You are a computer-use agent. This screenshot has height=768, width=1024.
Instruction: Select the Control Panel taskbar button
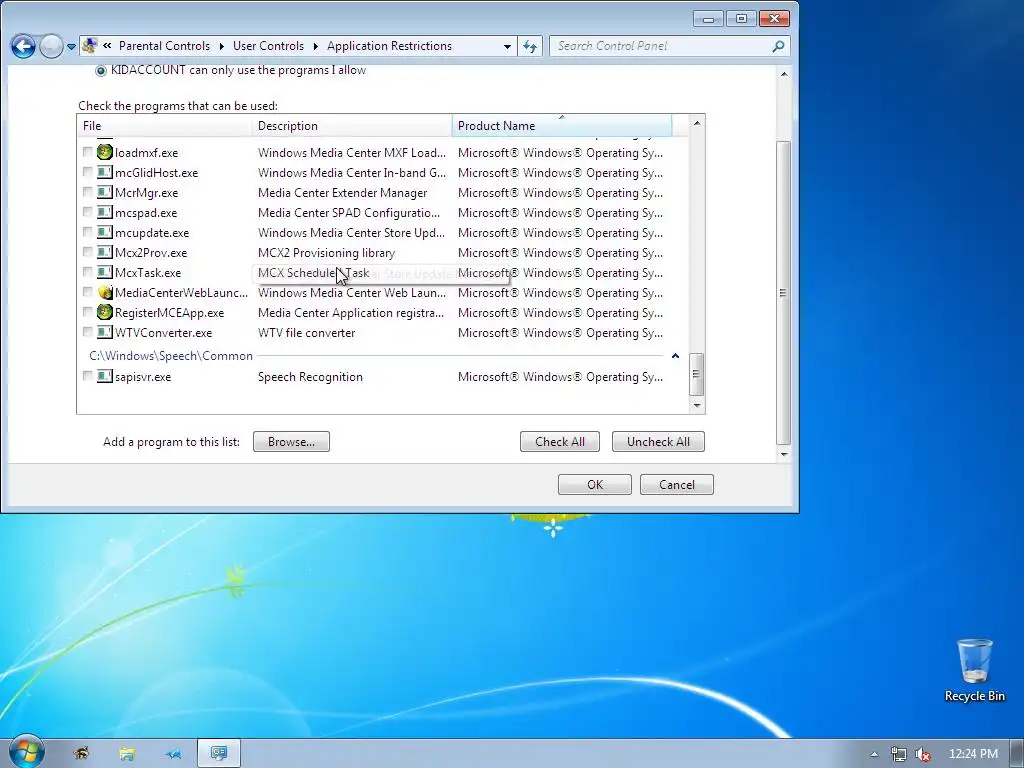[219, 754]
